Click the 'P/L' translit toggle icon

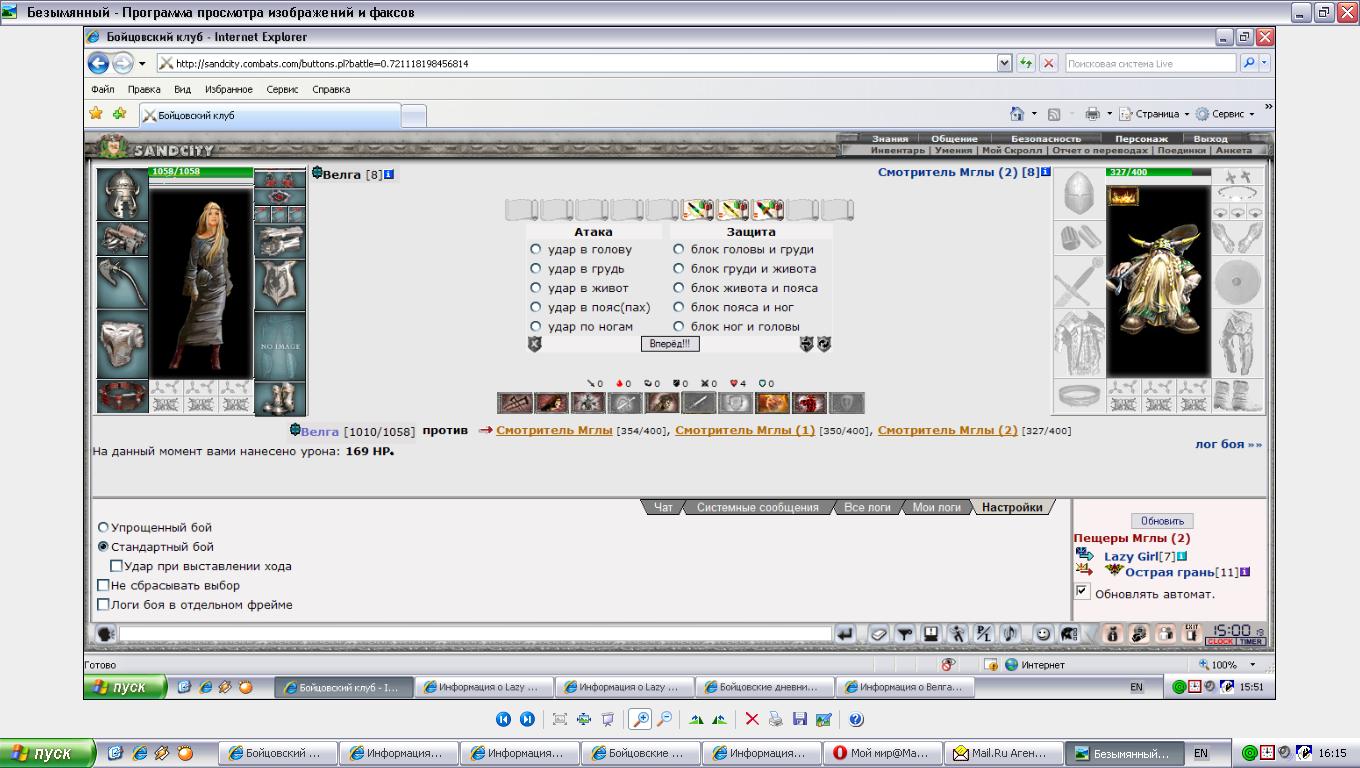[x=983, y=634]
